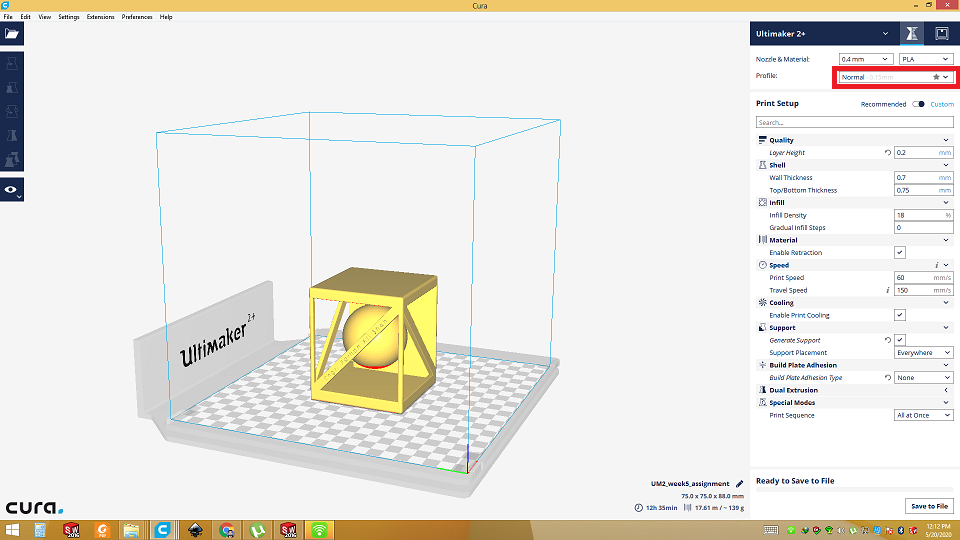Image resolution: width=960 pixels, height=540 pixels.
Task: Uncheck Enable Retraction checkbox
Action: [899, 252]
